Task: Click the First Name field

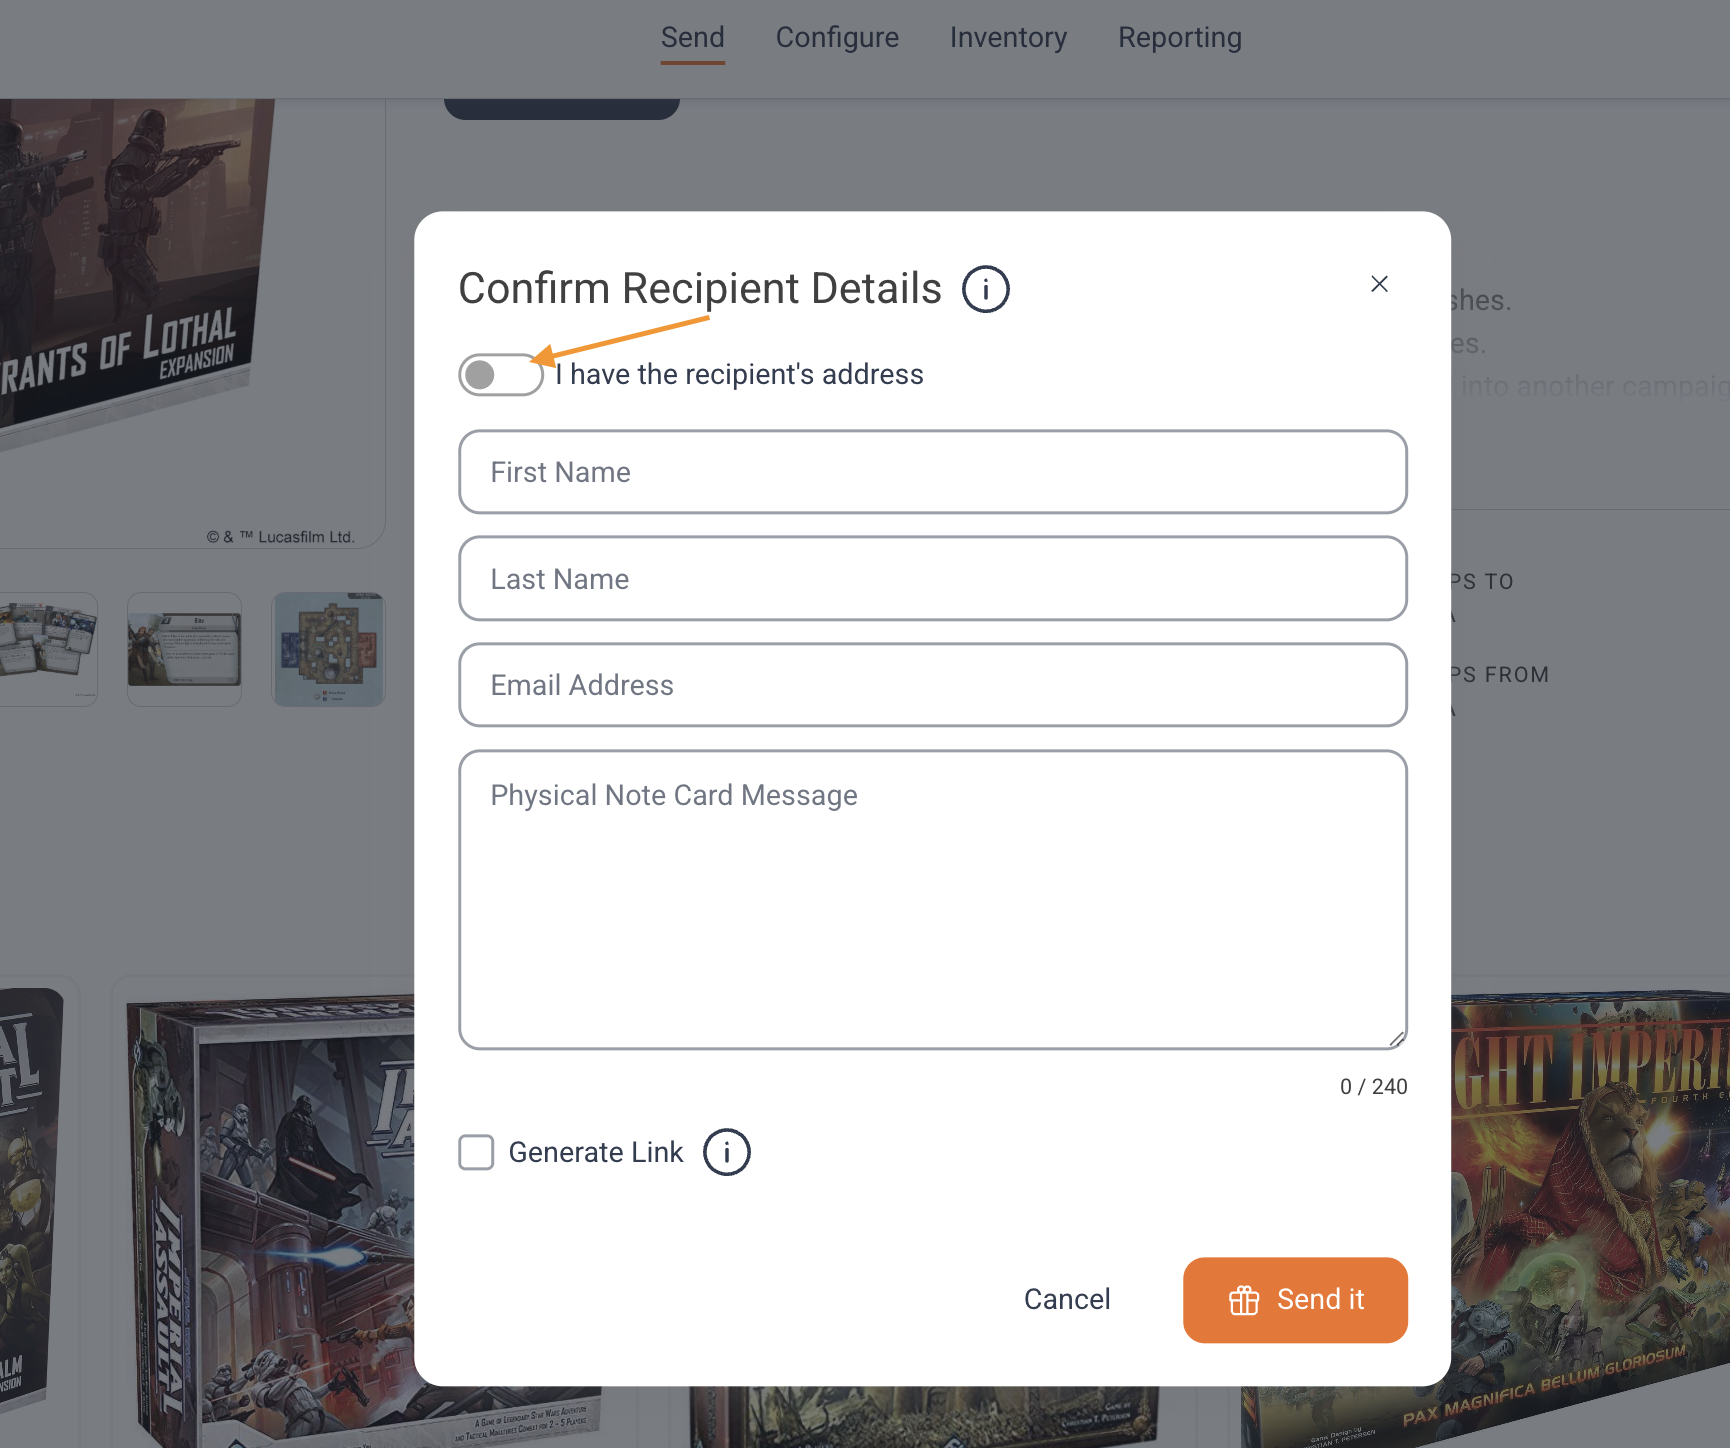Action: (932, 472)
